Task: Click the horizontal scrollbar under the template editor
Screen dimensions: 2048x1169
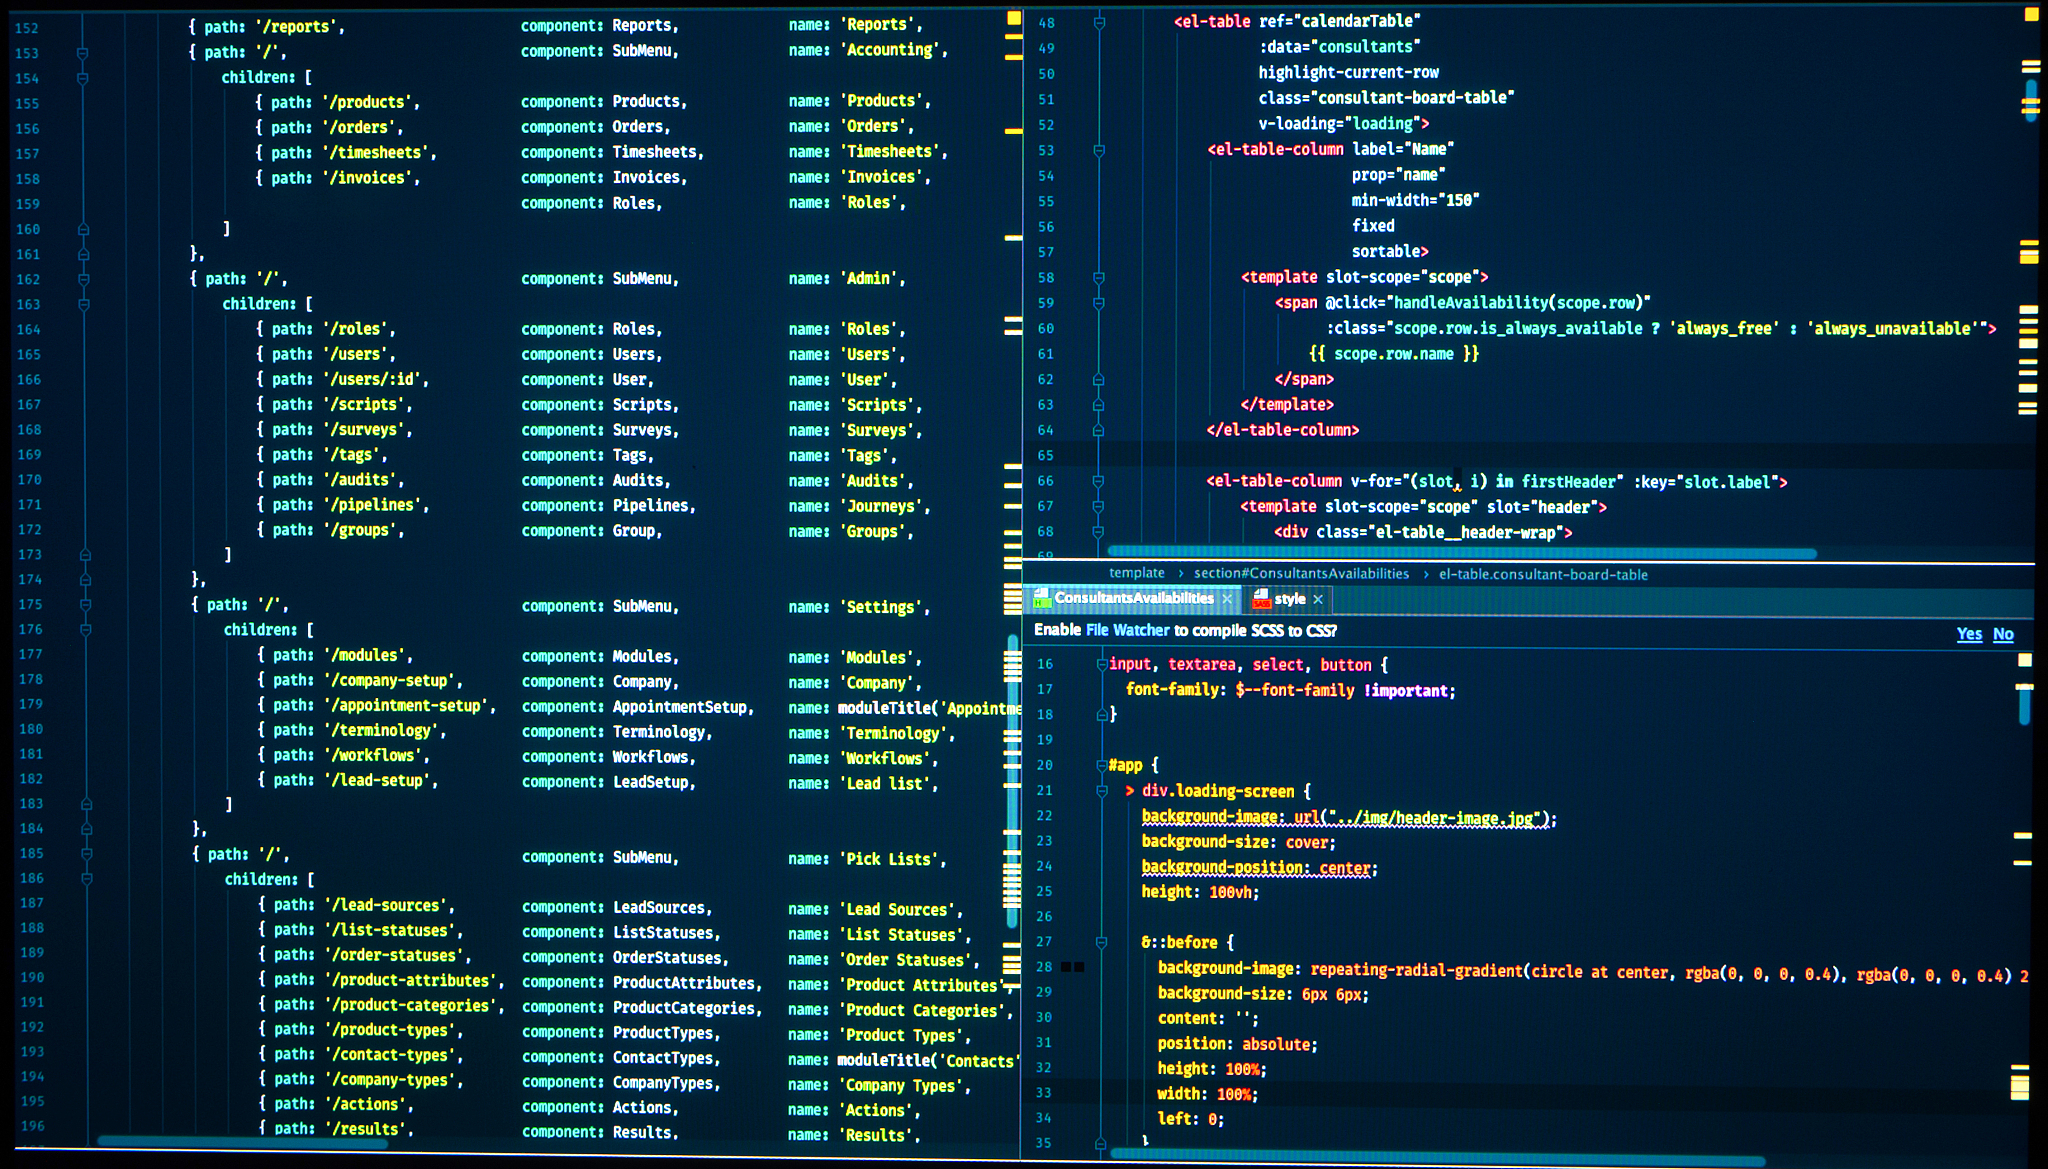Action: point(1460,553)
